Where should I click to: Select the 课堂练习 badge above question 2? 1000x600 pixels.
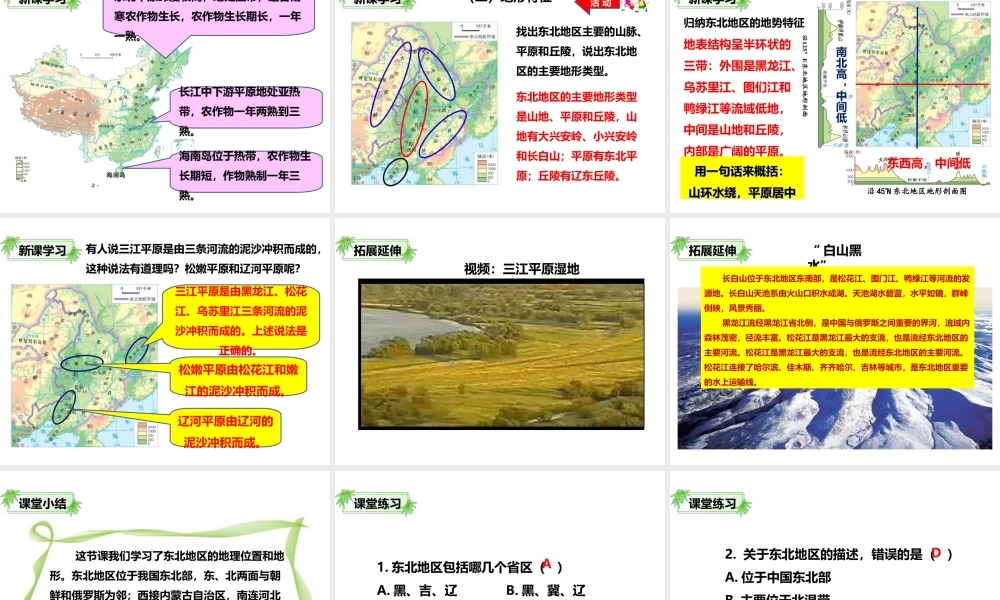click(712, 503)
